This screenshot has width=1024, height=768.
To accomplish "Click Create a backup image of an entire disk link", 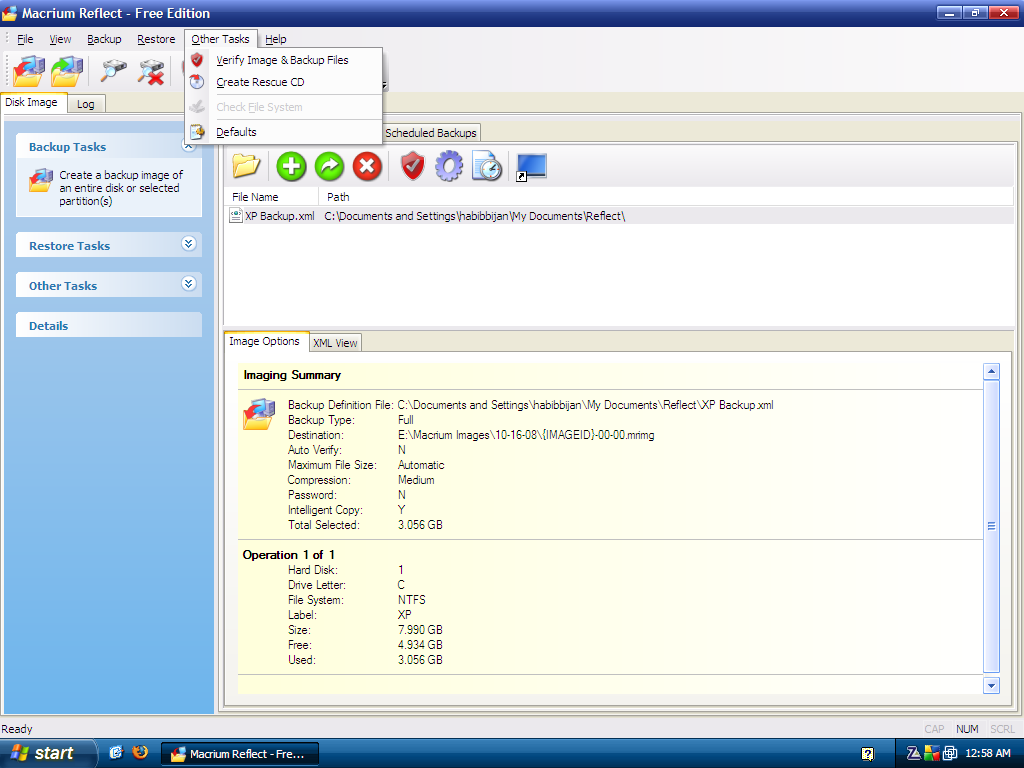I will pyautogui.click(x=121, y=188).
